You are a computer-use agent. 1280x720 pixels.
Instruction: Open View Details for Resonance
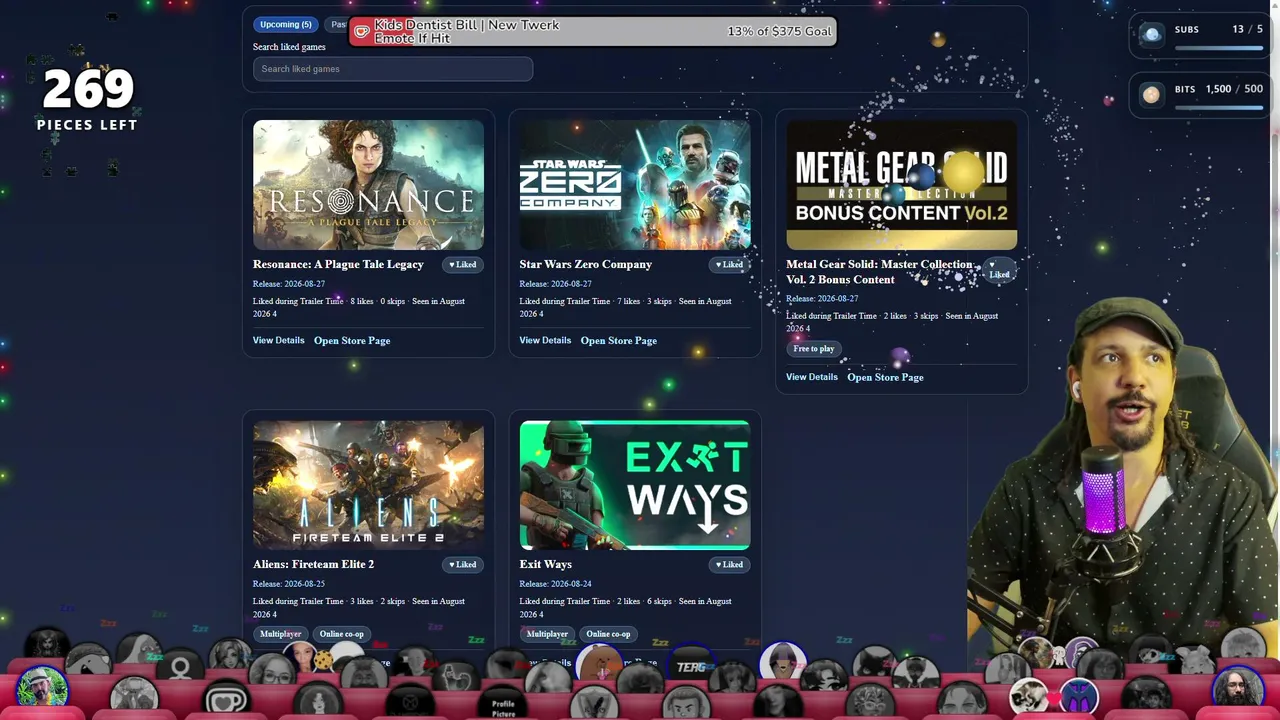(x=278, y=340)
